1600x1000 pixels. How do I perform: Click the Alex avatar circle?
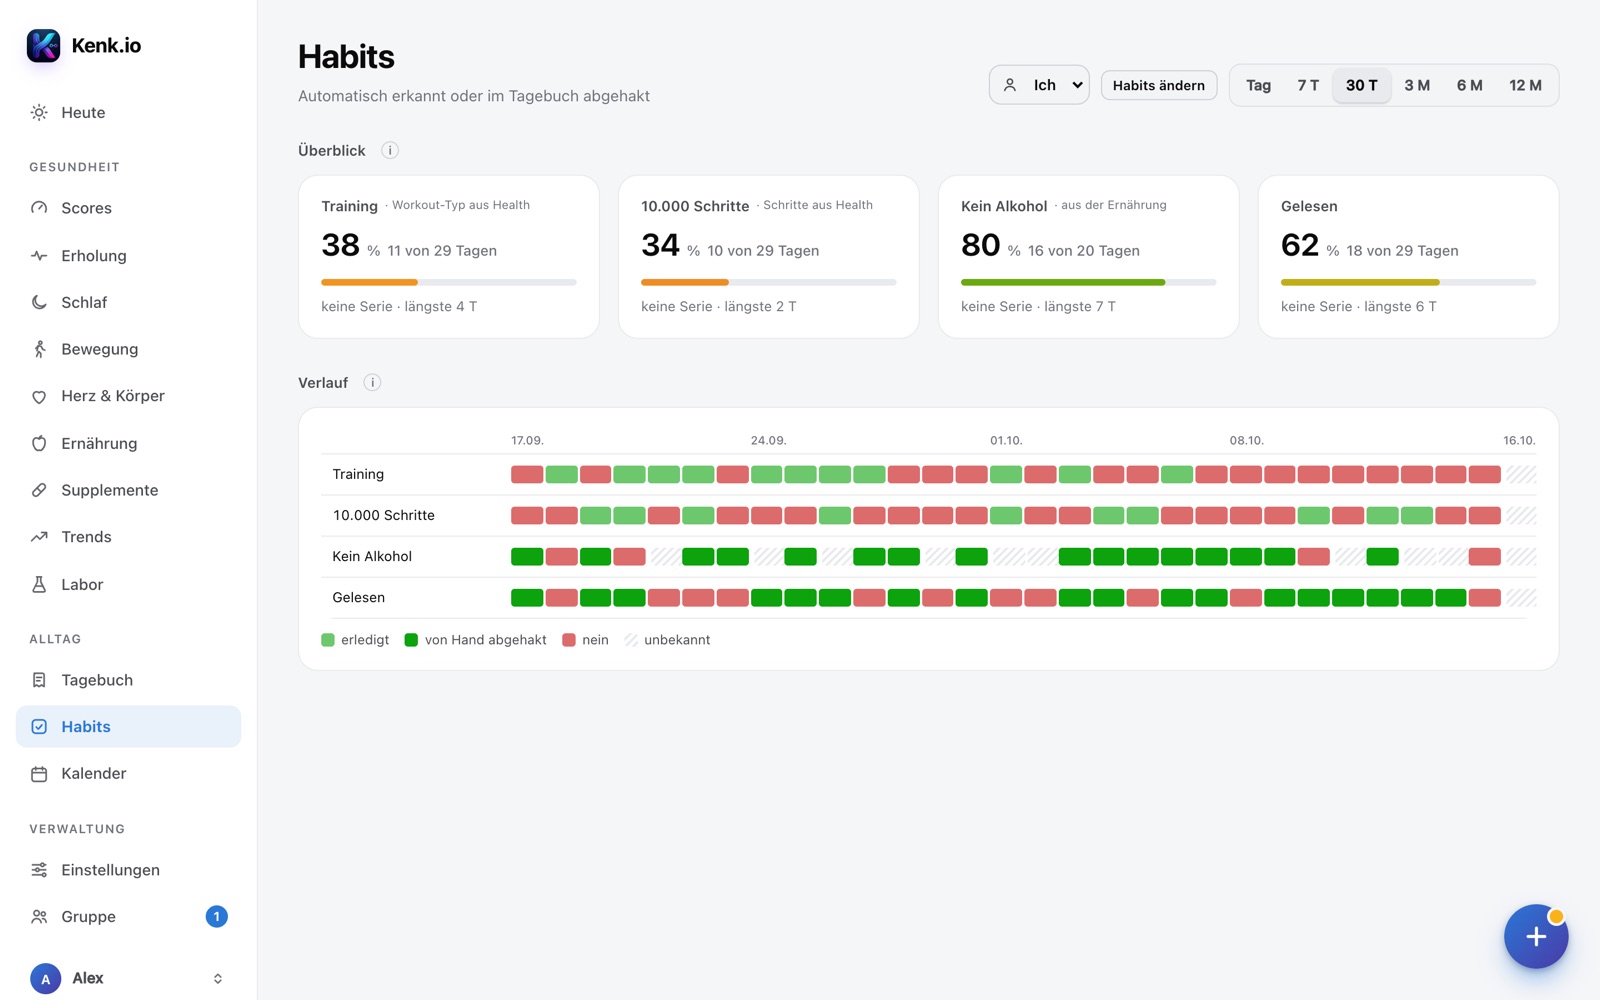click(45, 979)
